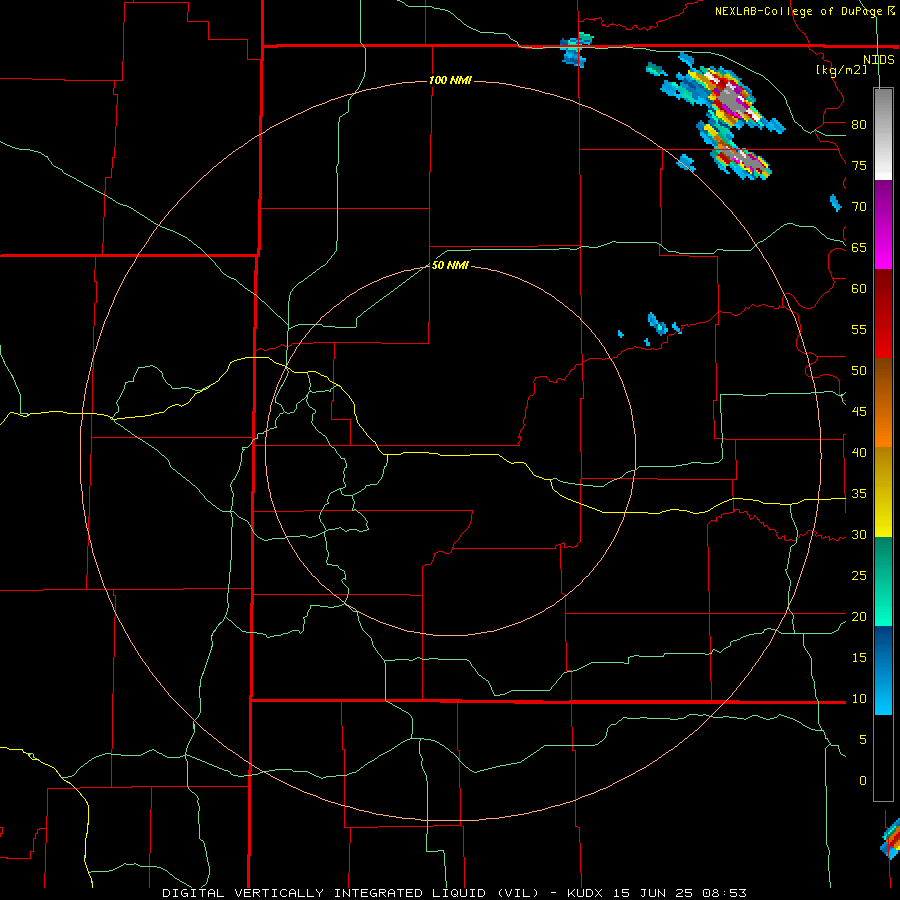
Task: Click the scale value 10
Action: click(859, 699)
